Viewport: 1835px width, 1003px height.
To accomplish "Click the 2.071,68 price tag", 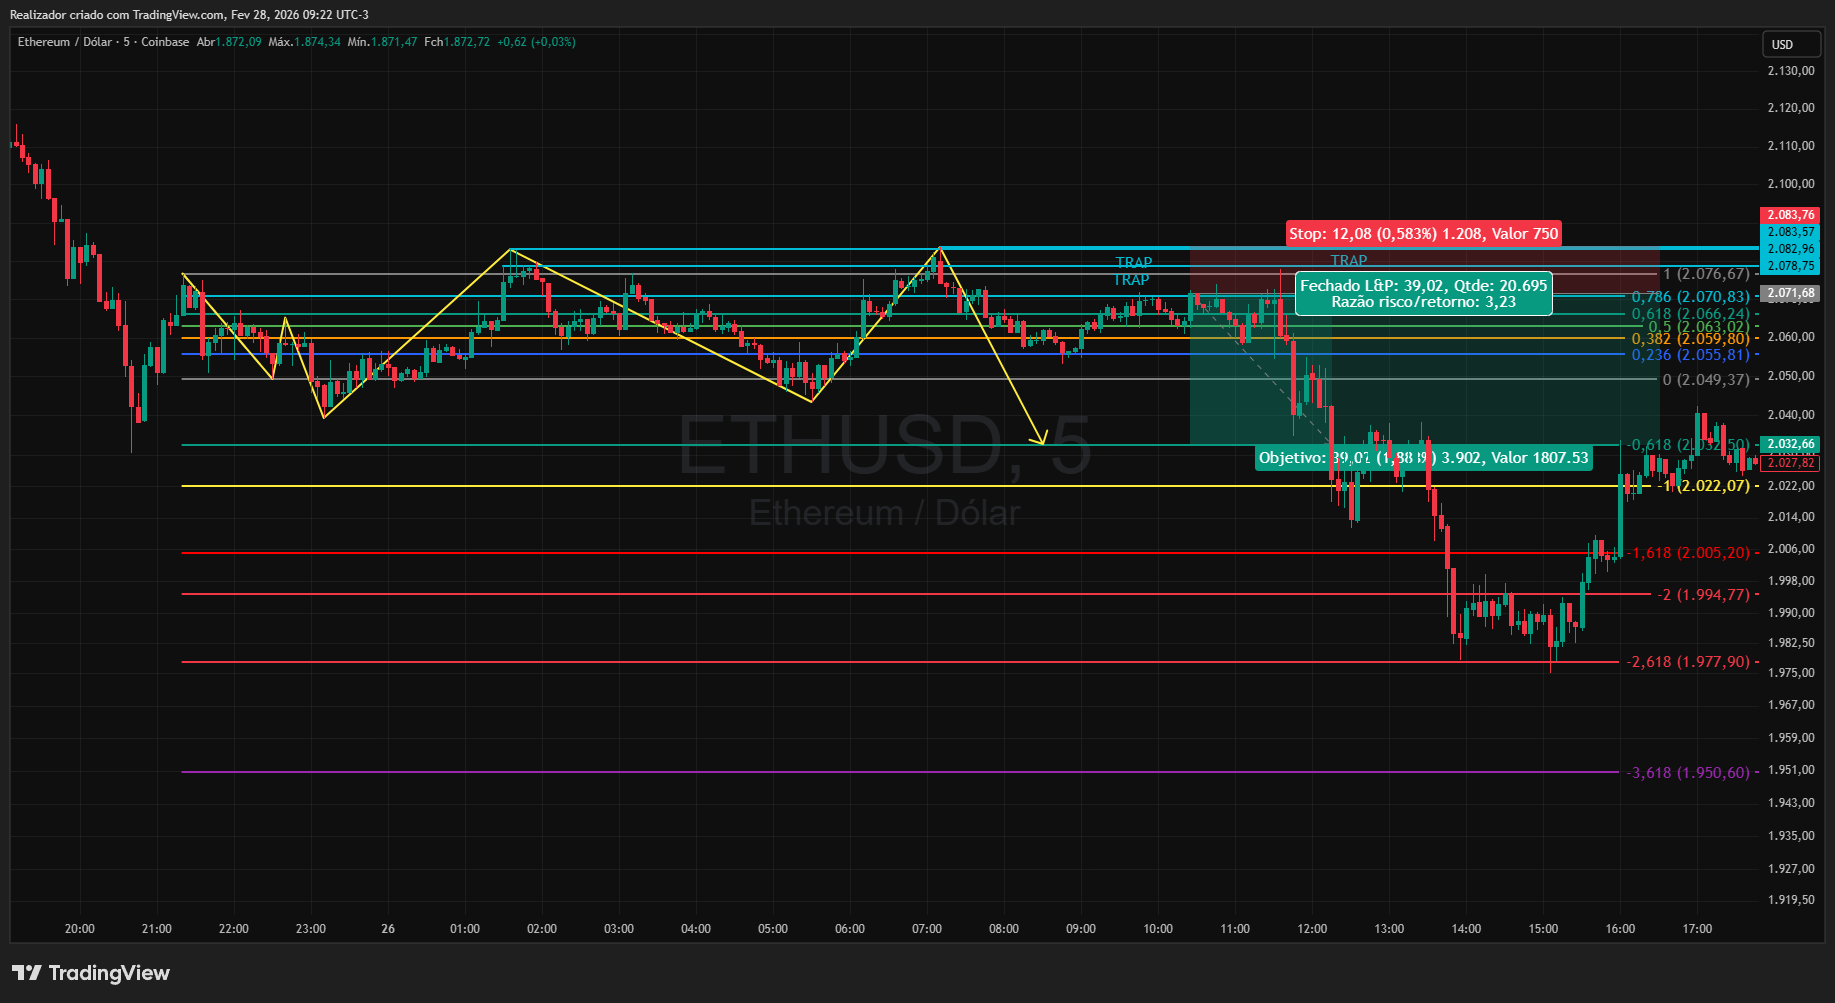I will [1790, 294].
